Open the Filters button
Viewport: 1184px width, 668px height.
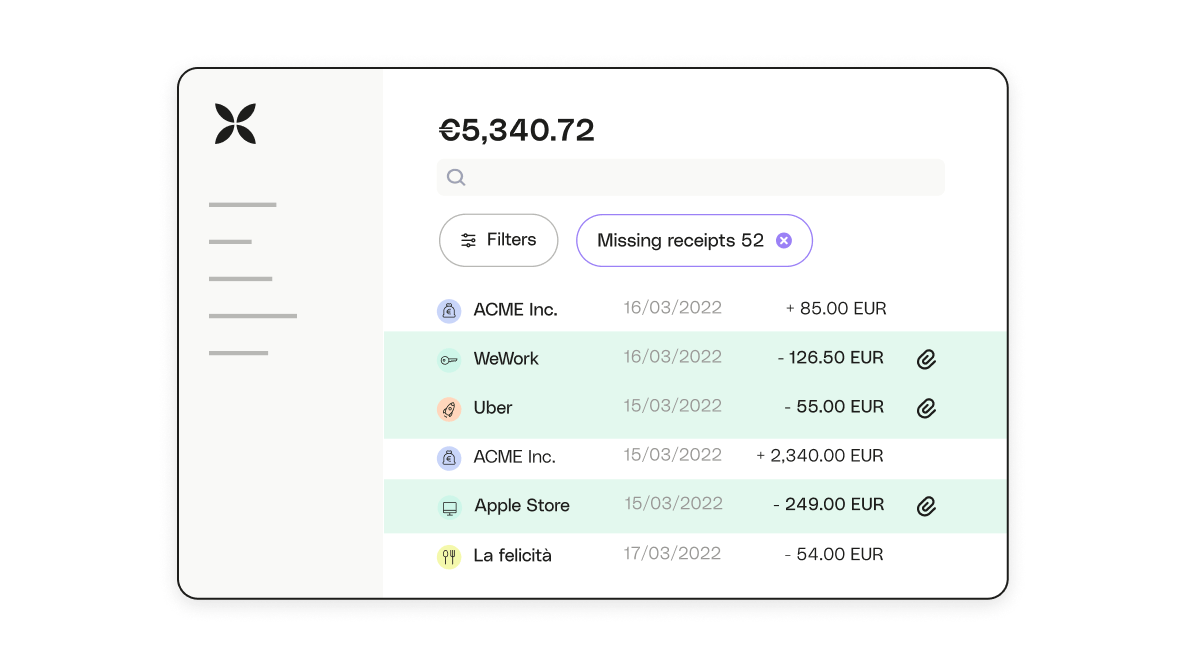498,240
